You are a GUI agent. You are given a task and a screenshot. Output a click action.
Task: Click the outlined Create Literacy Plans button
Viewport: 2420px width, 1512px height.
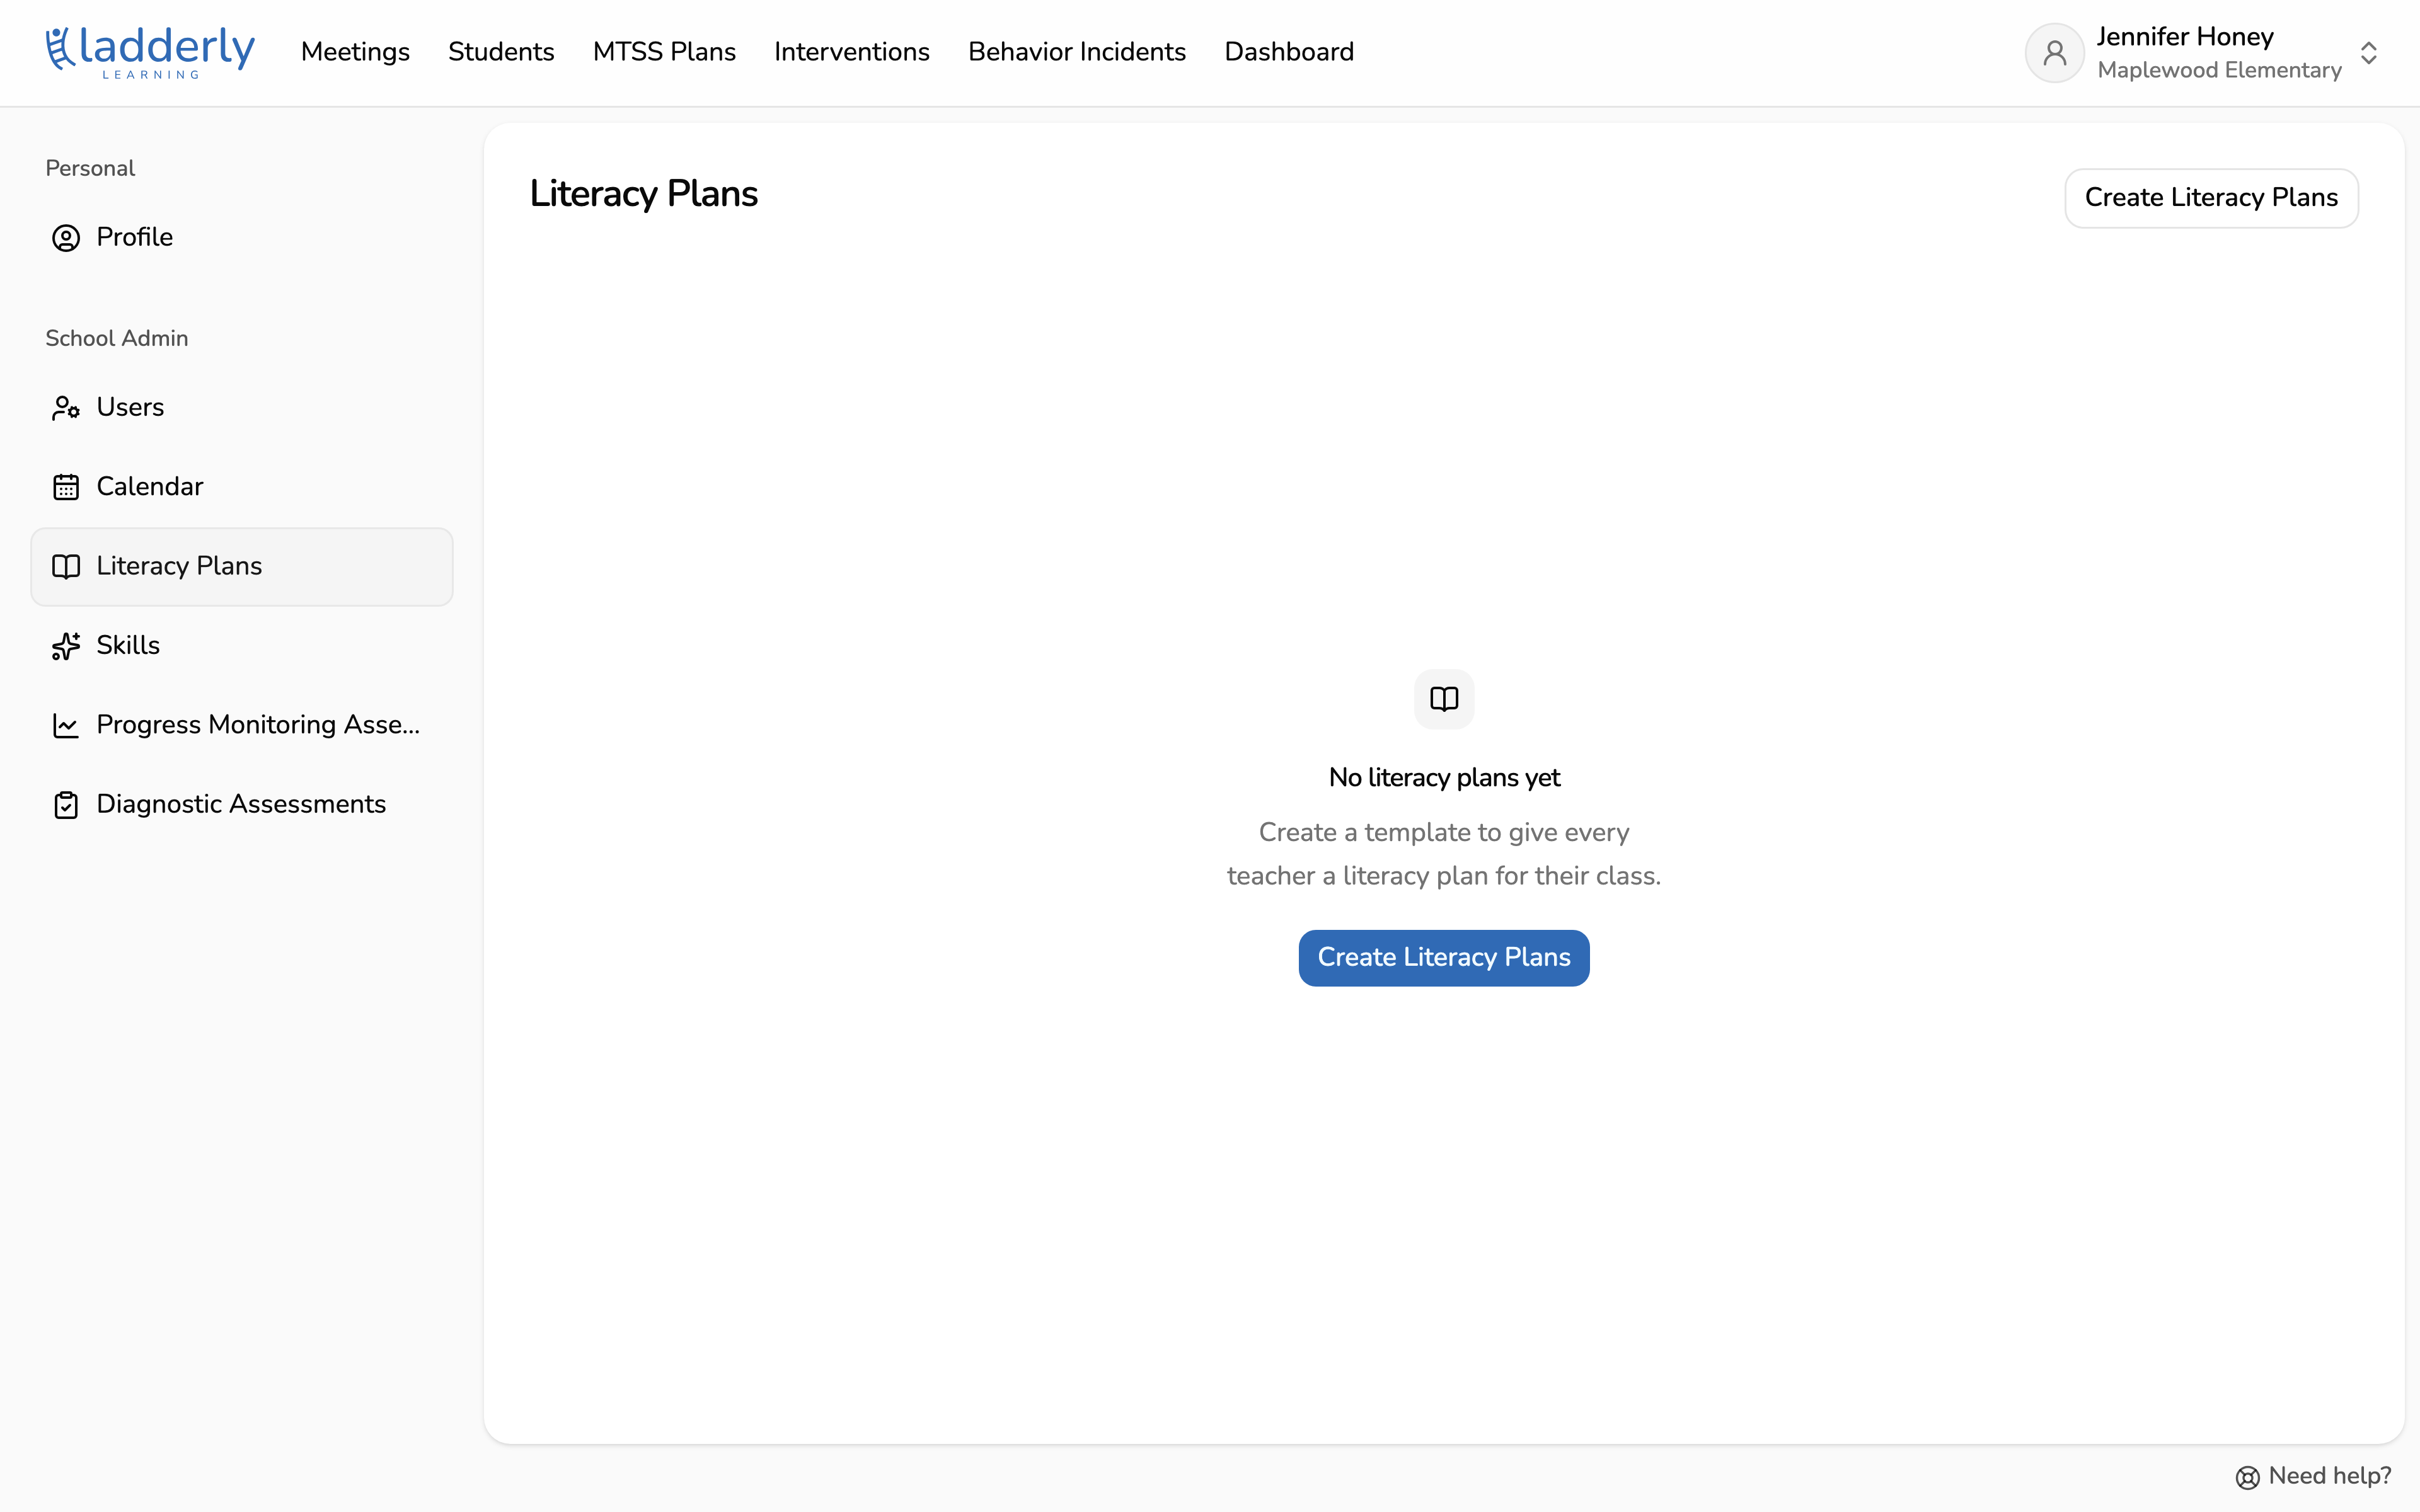click(x=2212, y=198)
